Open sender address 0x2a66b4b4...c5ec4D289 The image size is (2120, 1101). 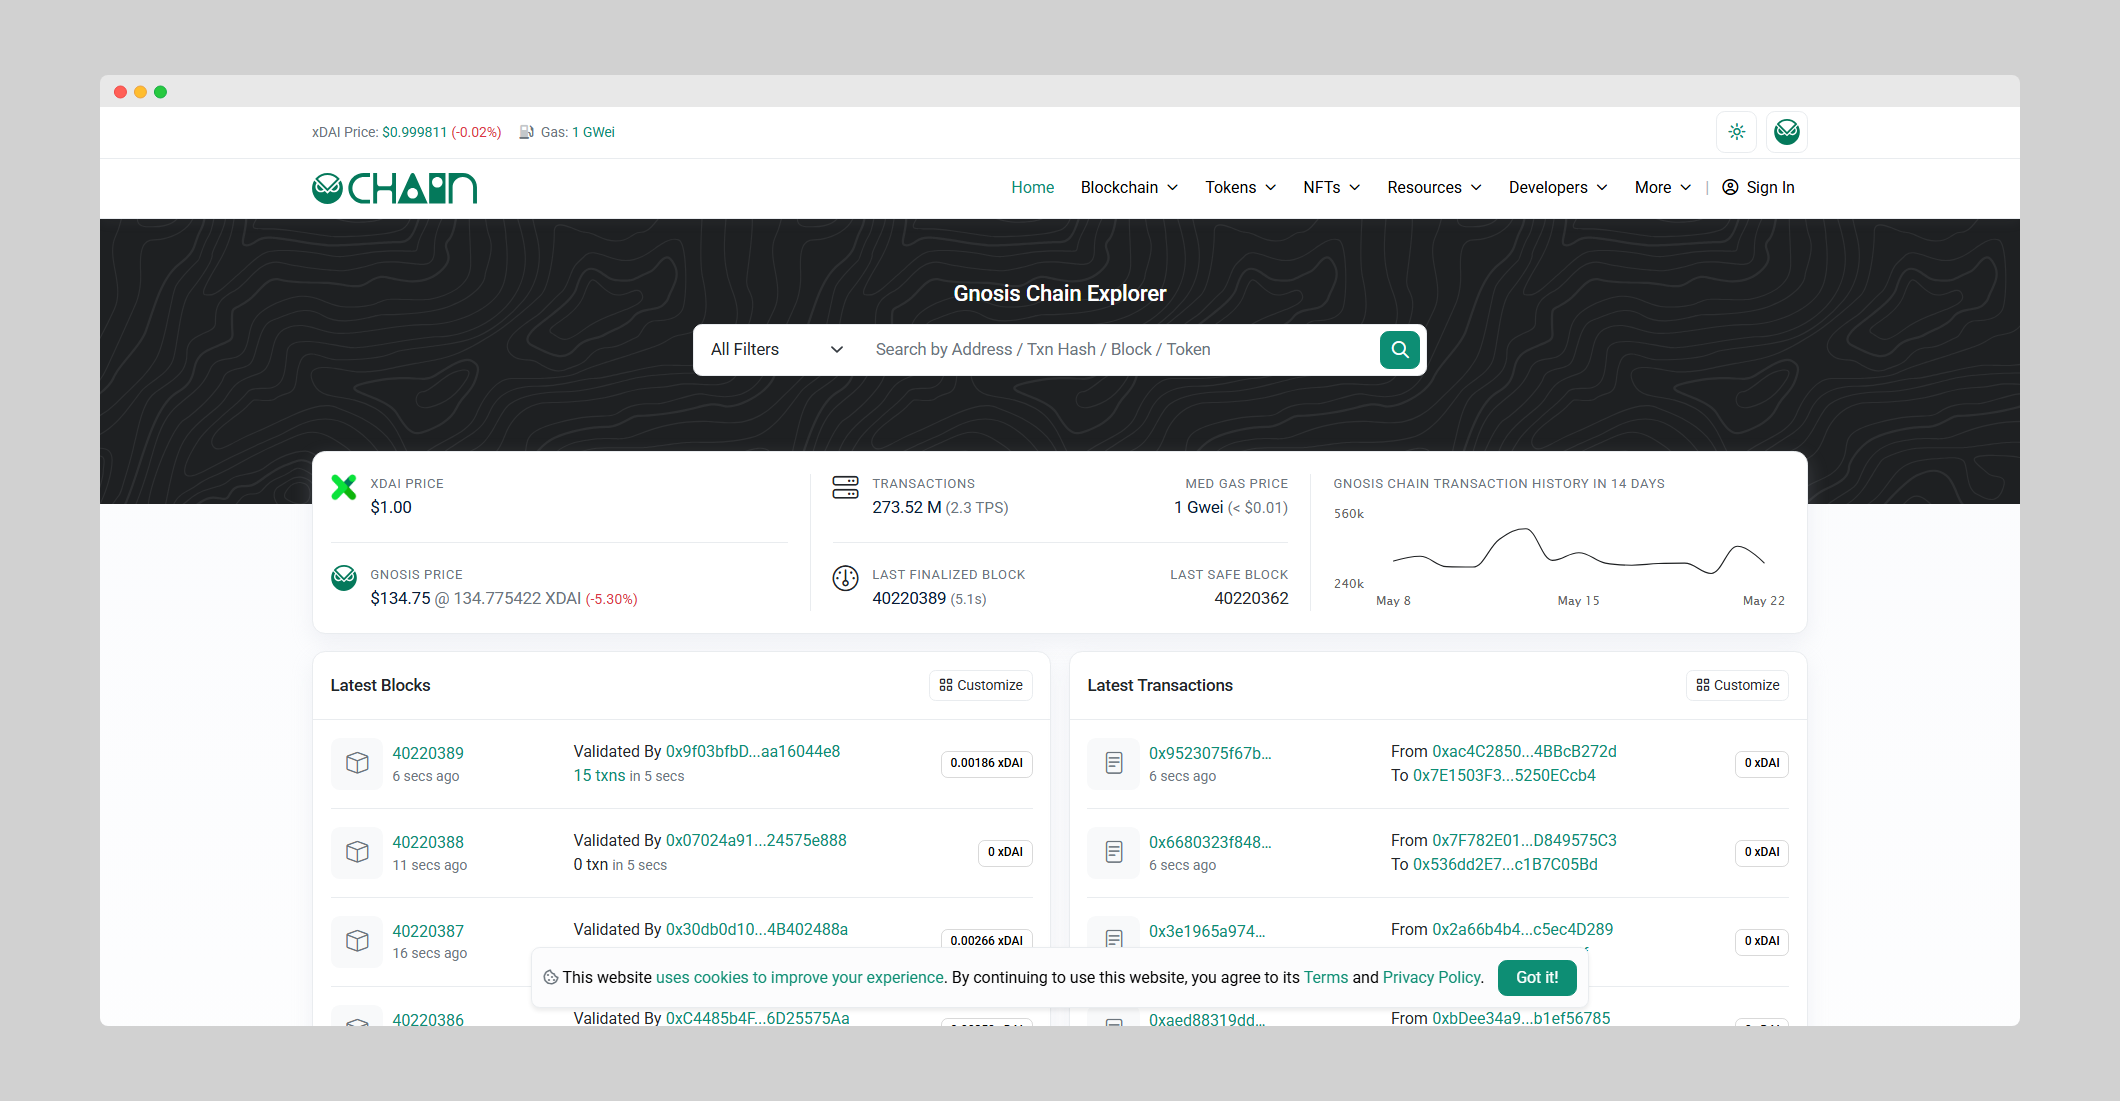click(1522, 929)
